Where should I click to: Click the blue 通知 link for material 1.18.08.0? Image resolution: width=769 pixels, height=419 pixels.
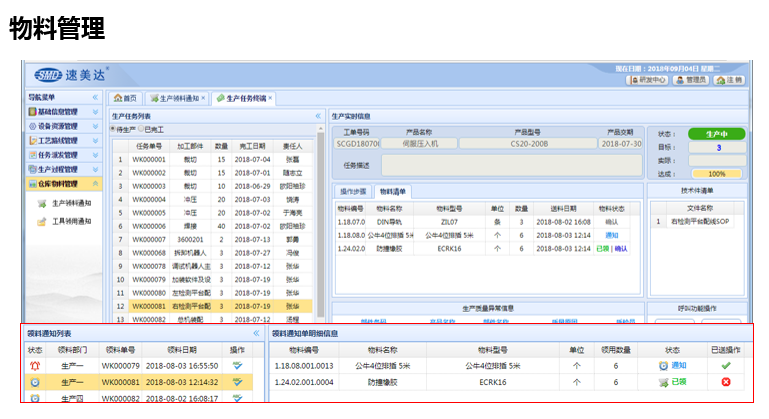(x=611, y=235)
